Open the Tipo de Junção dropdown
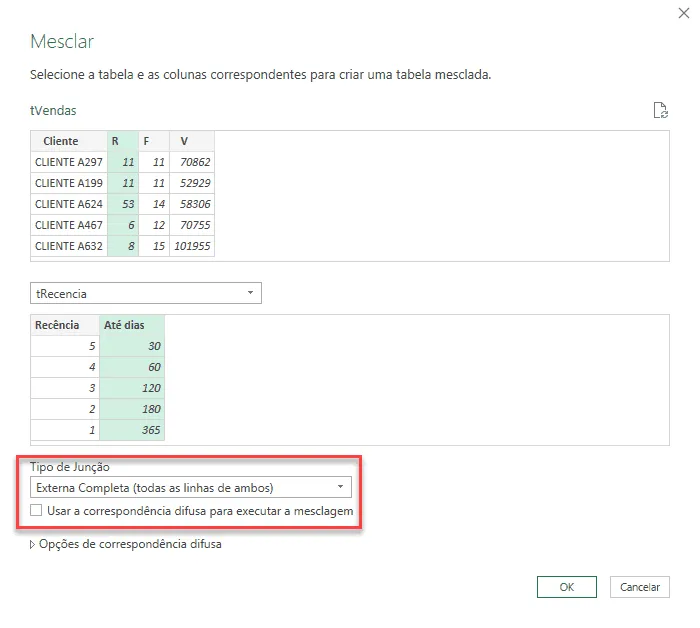The width and height of the screenshot is (700, 628). [x=191, y=487]
